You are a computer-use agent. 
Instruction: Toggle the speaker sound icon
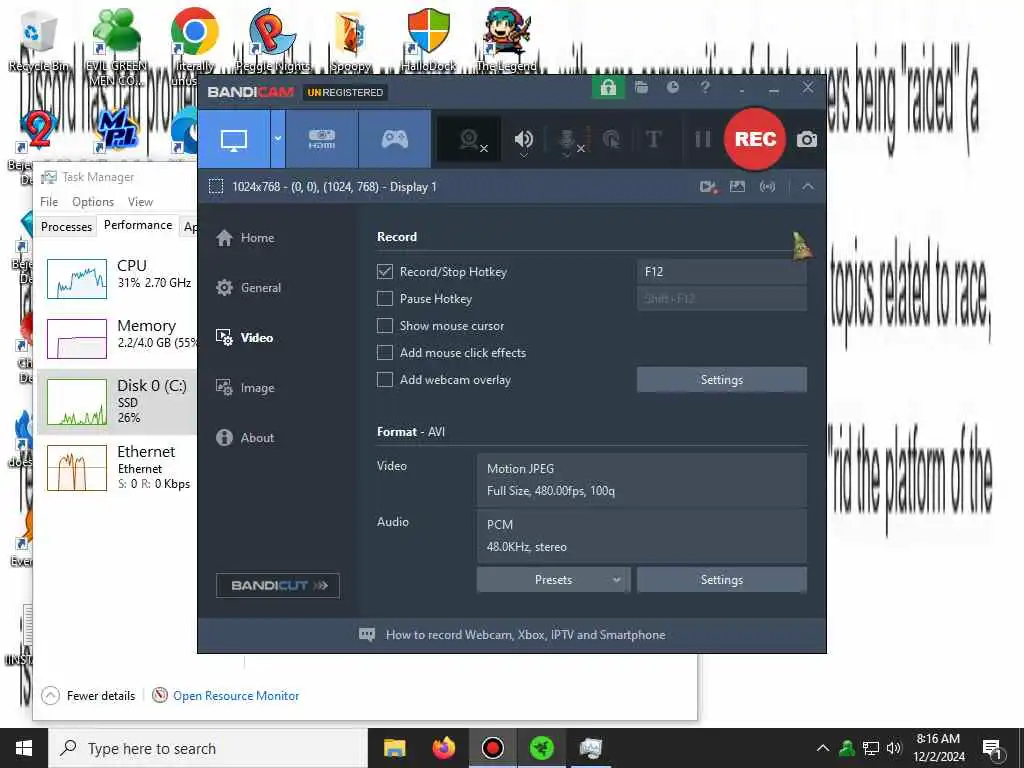[524, 139]
